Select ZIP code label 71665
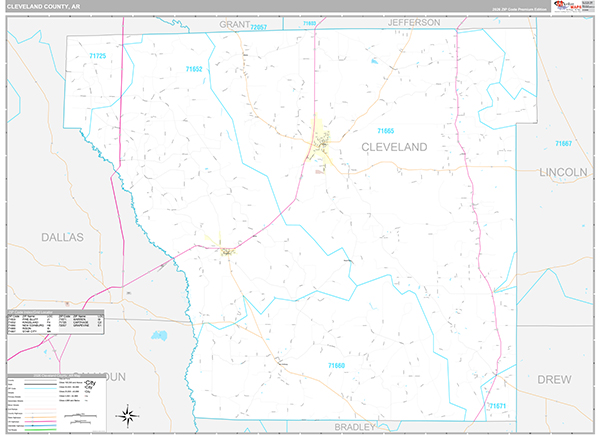Image resolution: width=600 pixels, height=435 pixels. pos(385,131)
